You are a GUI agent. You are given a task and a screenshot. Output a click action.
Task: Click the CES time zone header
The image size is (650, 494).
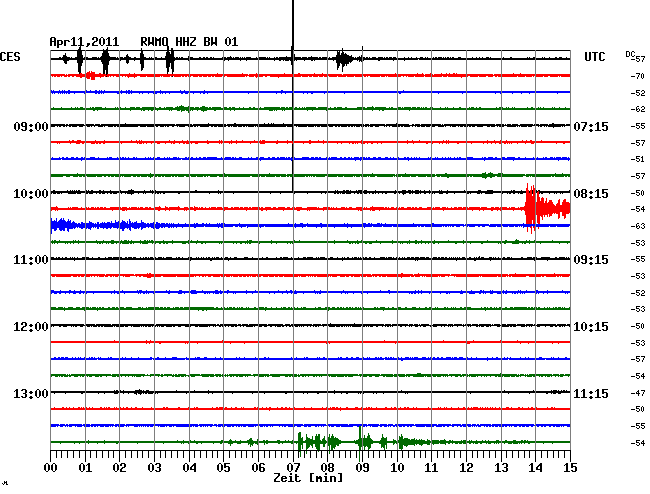10,57
